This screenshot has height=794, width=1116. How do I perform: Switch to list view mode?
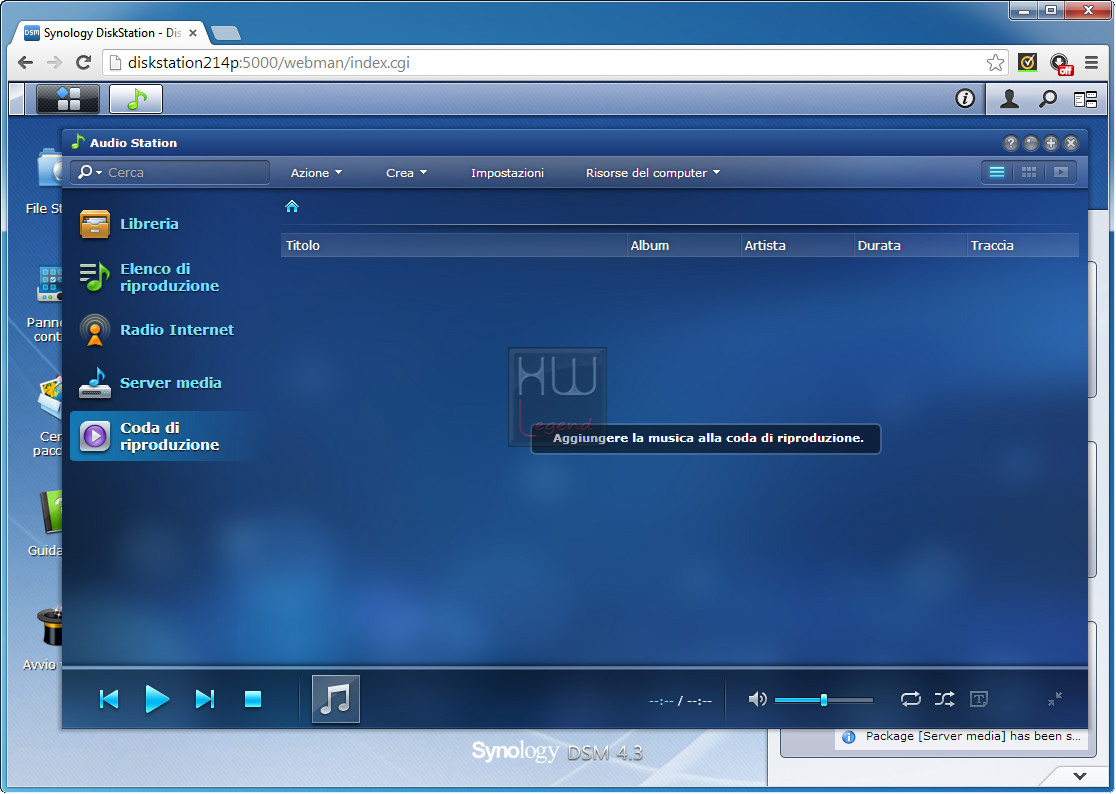(996, 172)
